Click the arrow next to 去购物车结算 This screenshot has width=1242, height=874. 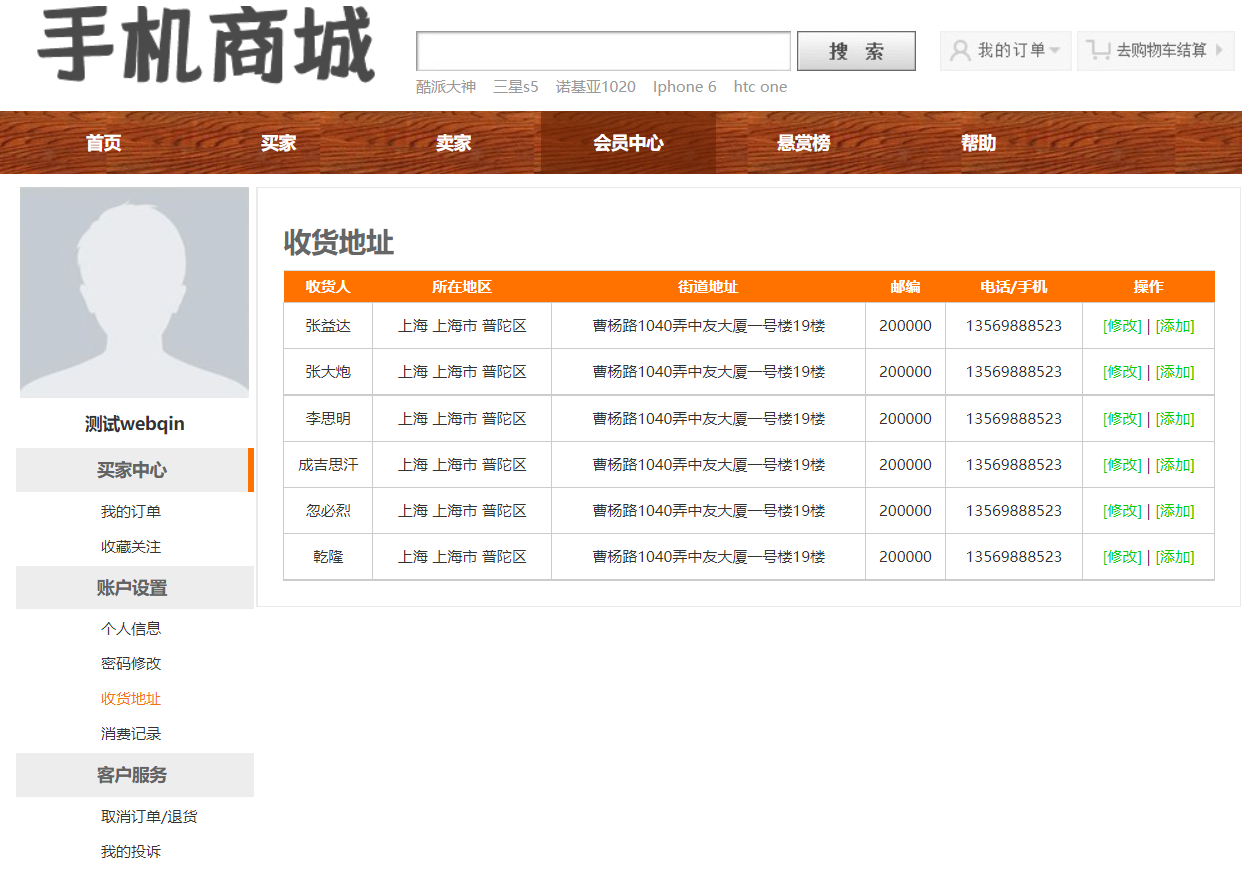[x=1219, y=50]
